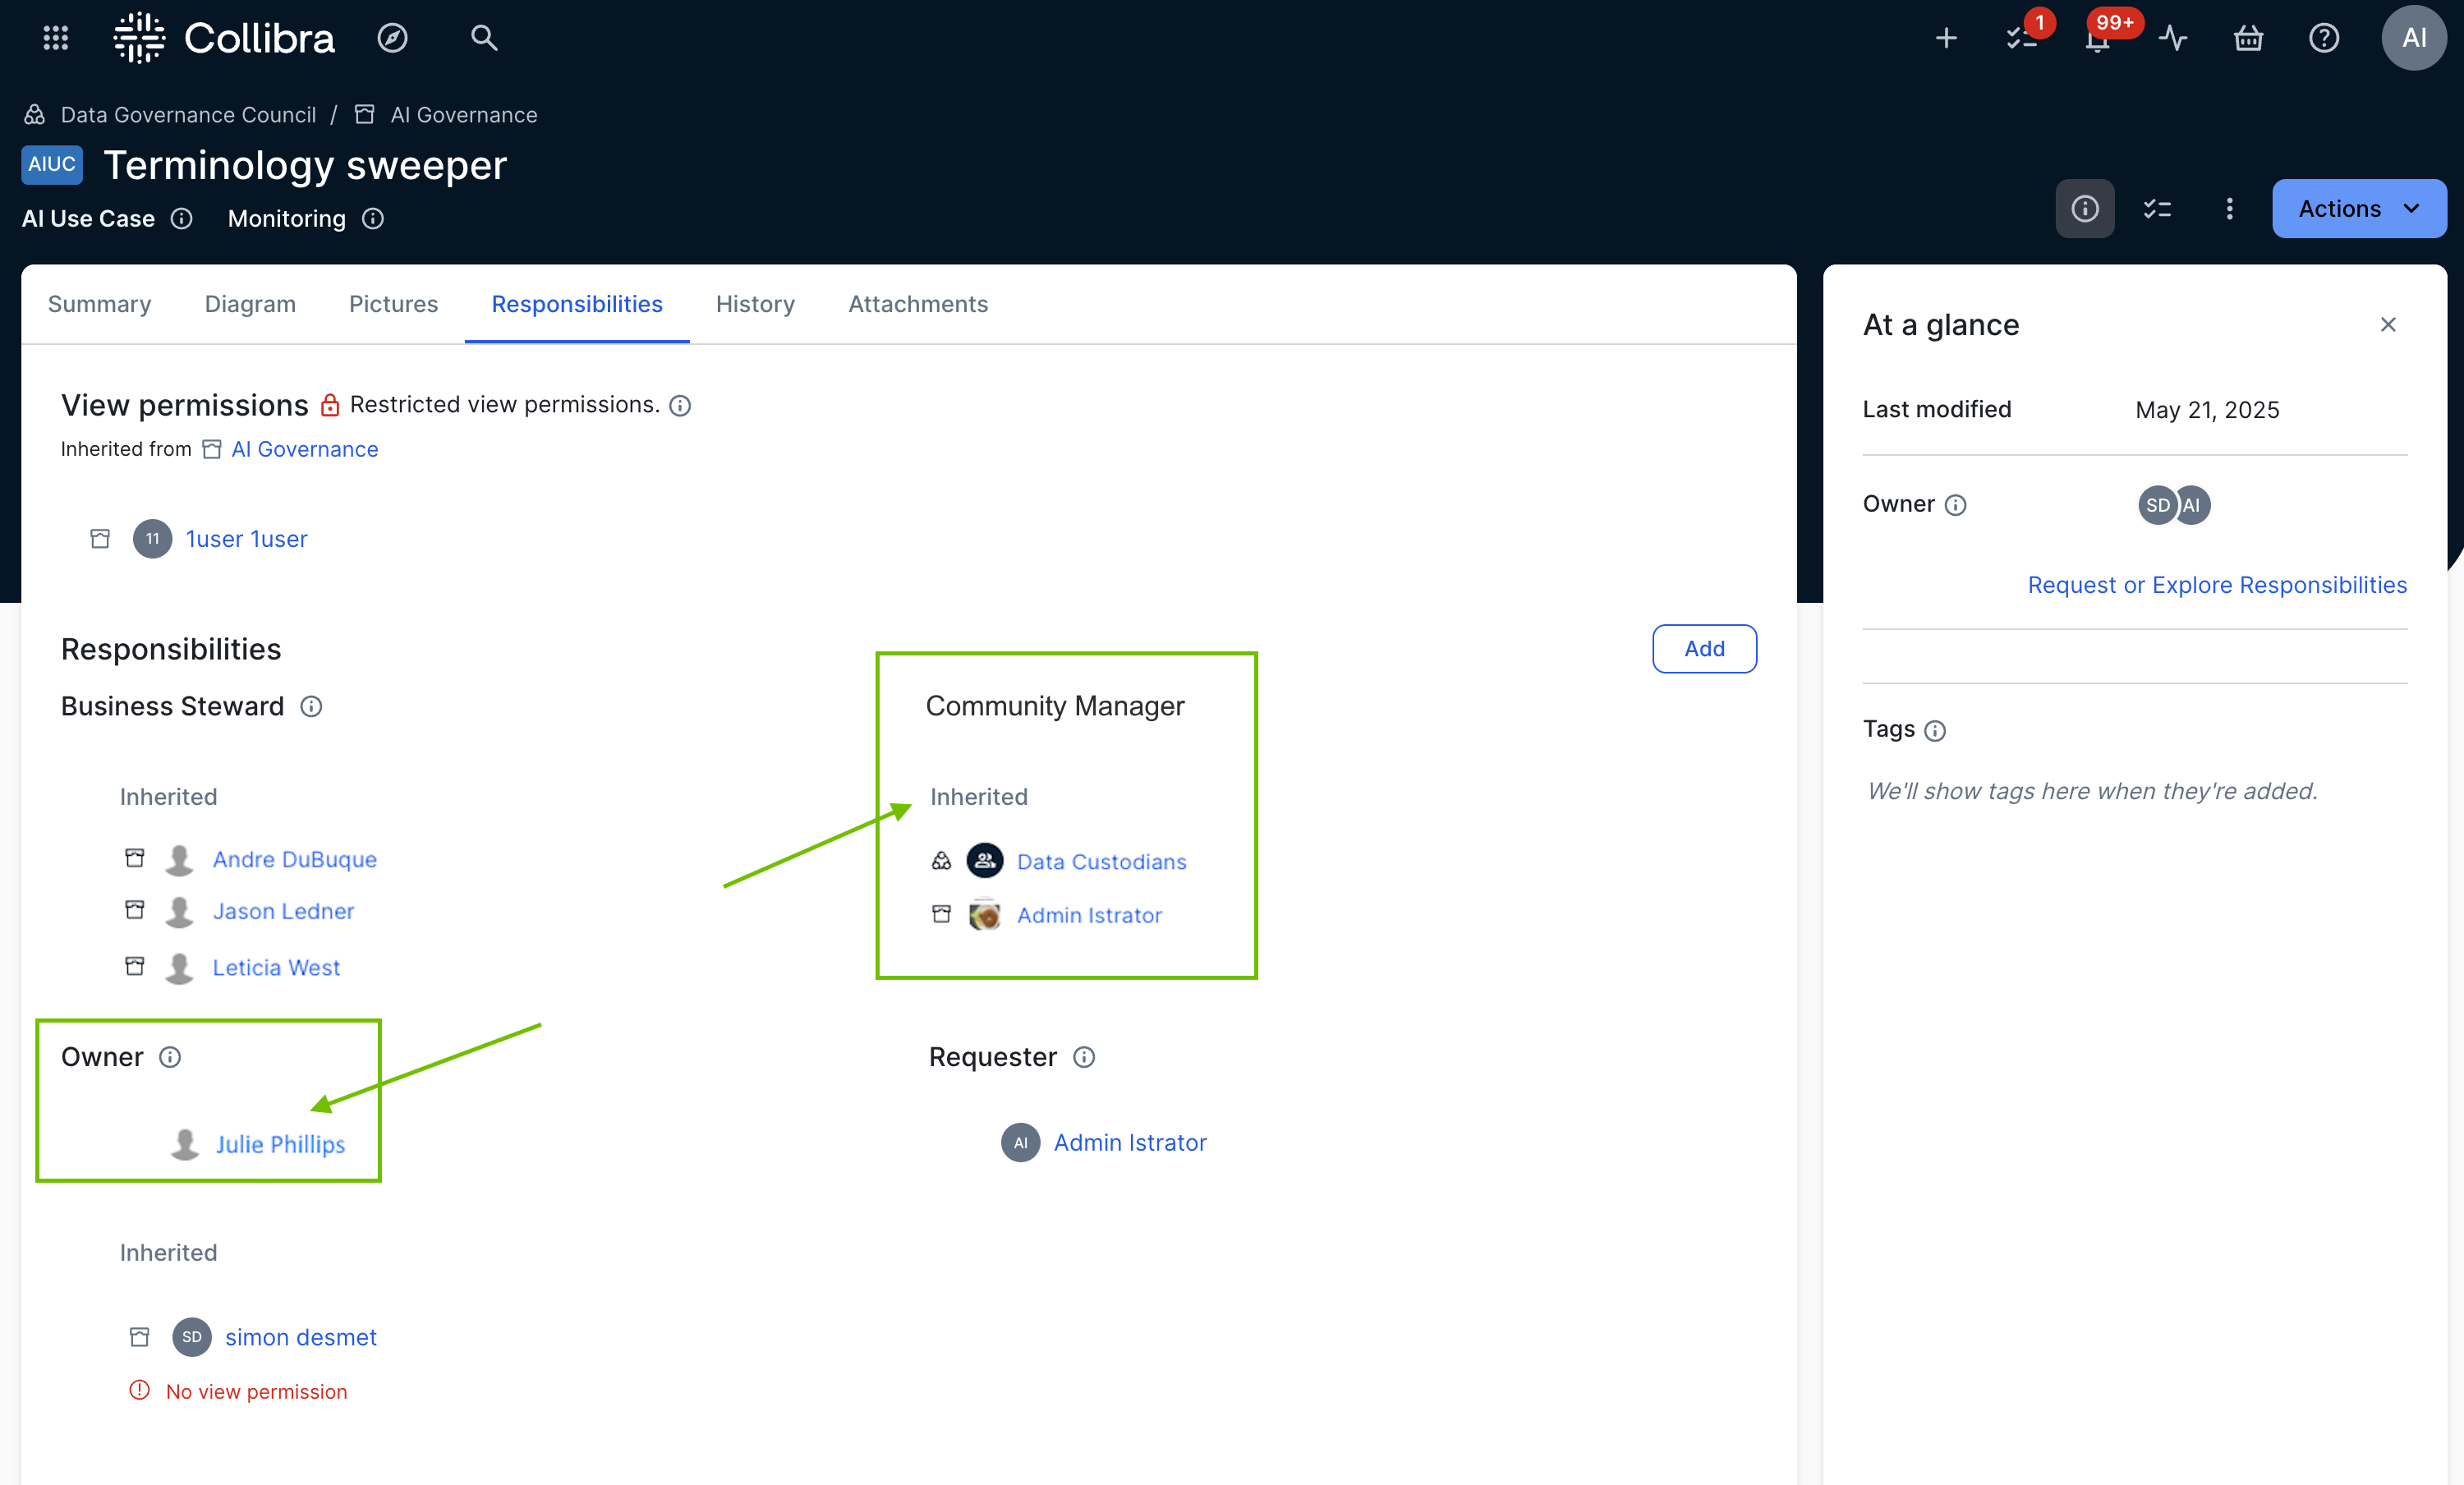This screenshot has width=2464, height=1485.
Task: Expand the Actions dropdown button
Action: [x=2358, y=208]
